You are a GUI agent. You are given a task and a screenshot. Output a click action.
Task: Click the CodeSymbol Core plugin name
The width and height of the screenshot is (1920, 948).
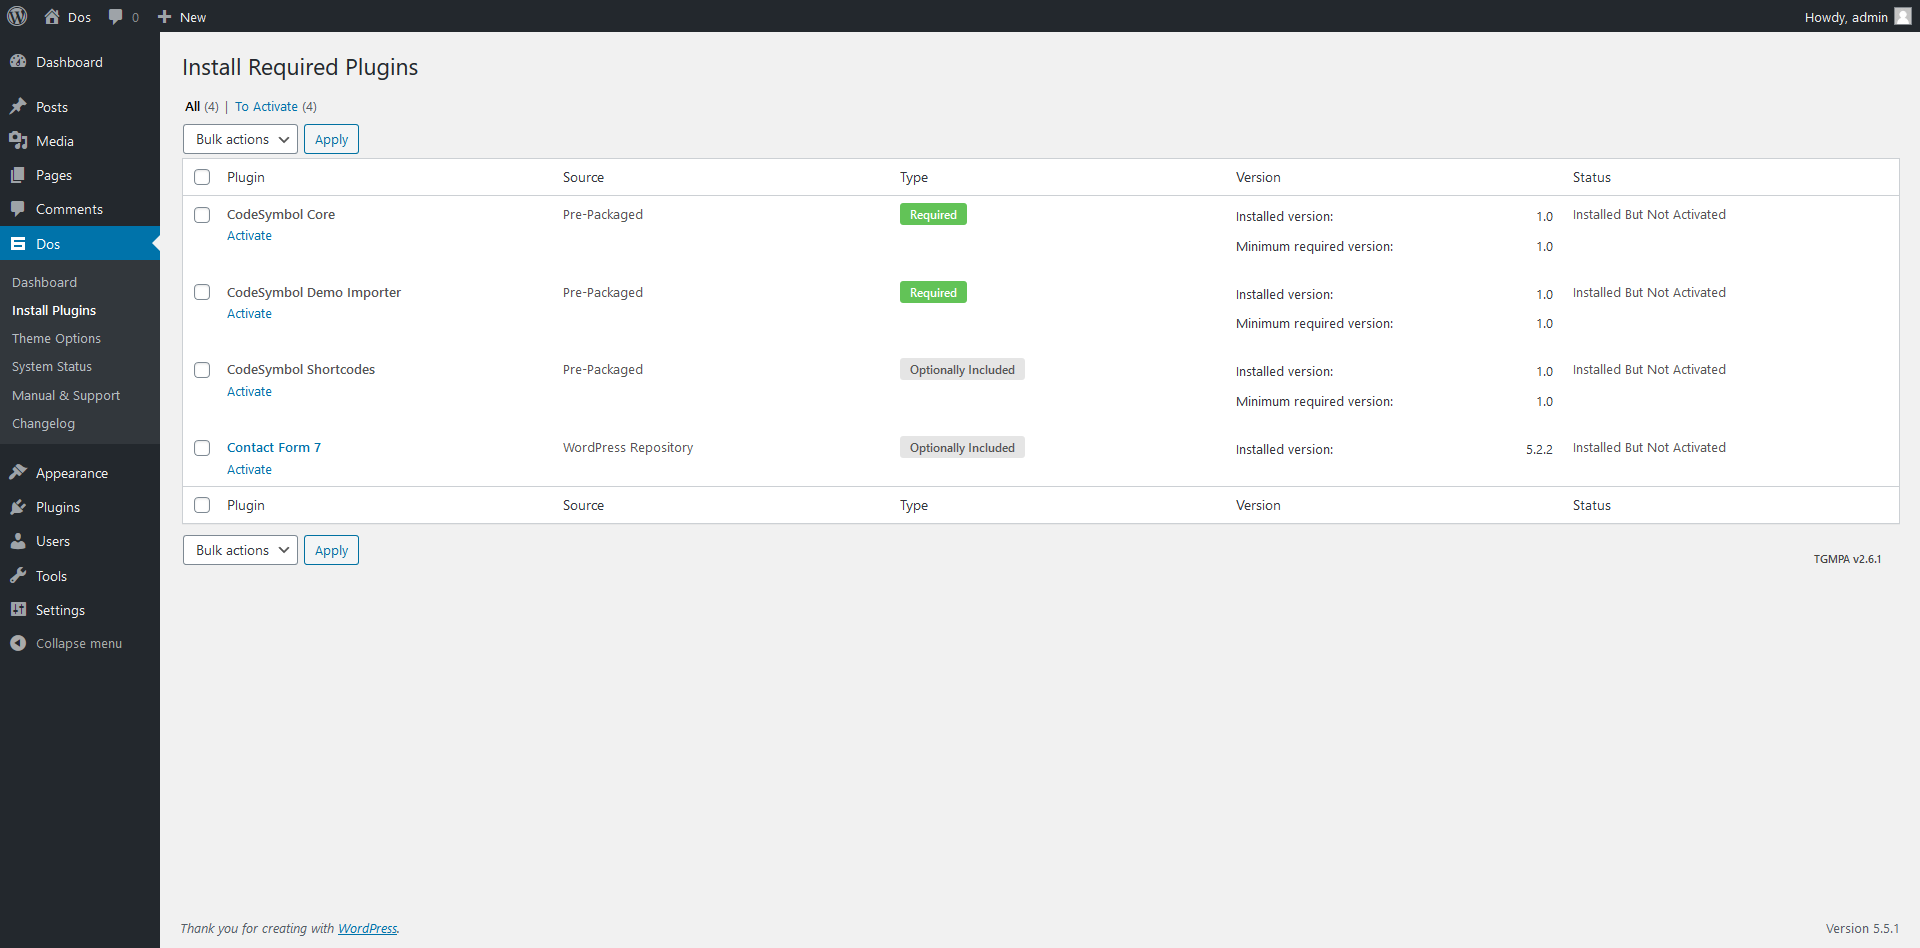[x=281, y=214]
